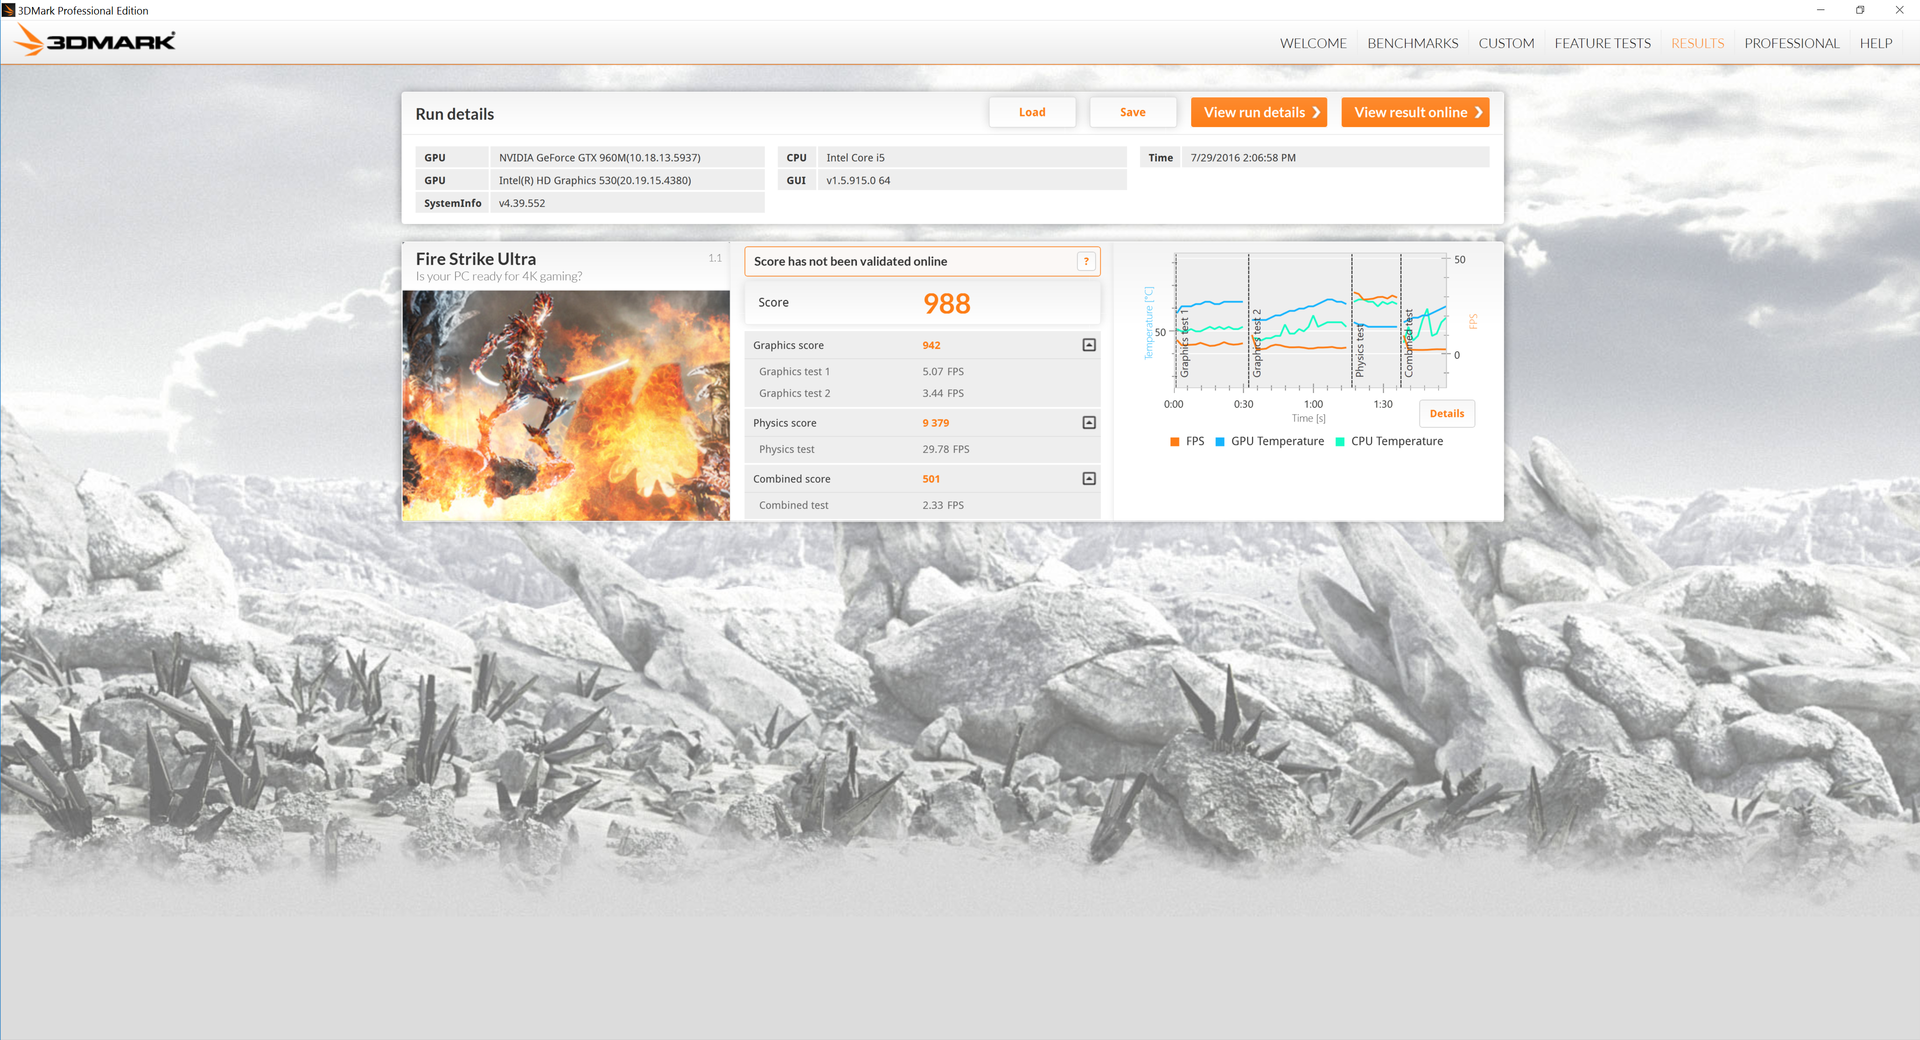Click the Physics score value 9 379
Viewport: 1920px width, 1040px height.
(x=936, y=423)
